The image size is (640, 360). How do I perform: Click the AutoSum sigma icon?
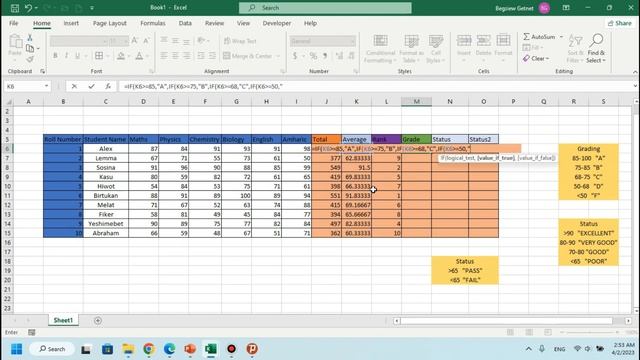(527, 37)
